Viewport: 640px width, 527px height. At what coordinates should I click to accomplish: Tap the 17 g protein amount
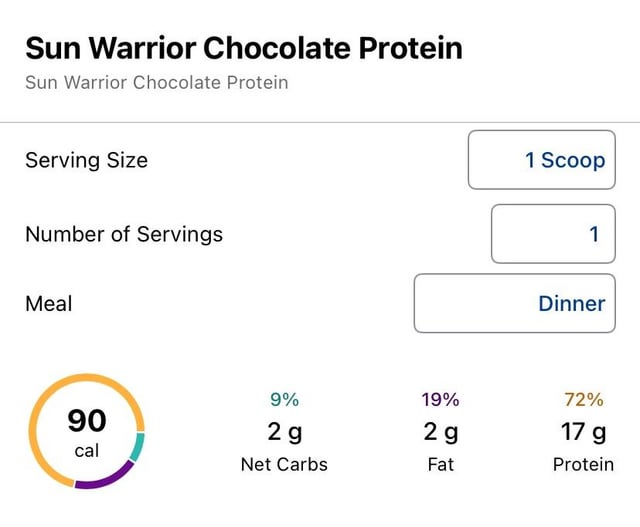pyautogui.click(x=584, y=433)
